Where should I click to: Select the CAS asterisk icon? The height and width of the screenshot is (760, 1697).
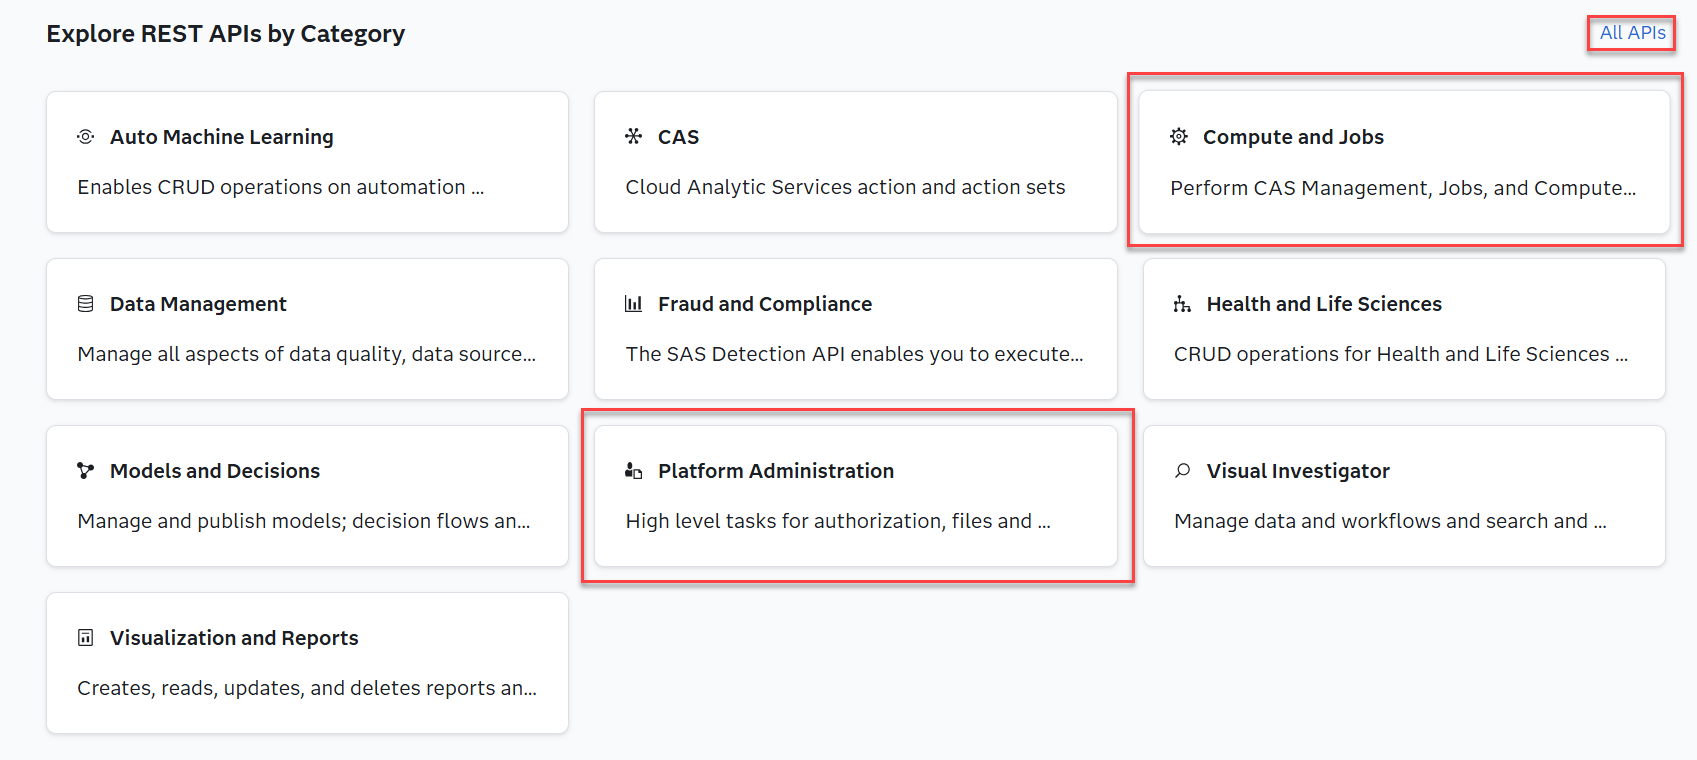point(635,136)
